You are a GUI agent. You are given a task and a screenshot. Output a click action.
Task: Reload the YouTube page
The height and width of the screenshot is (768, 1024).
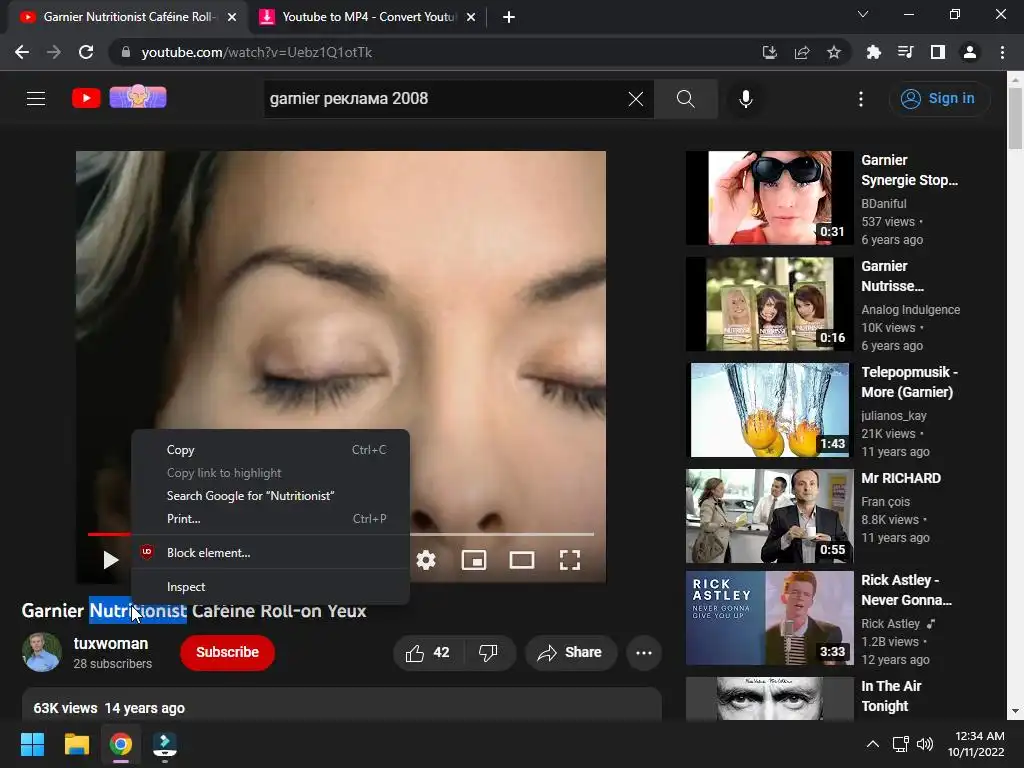click(x=86, y=52)
